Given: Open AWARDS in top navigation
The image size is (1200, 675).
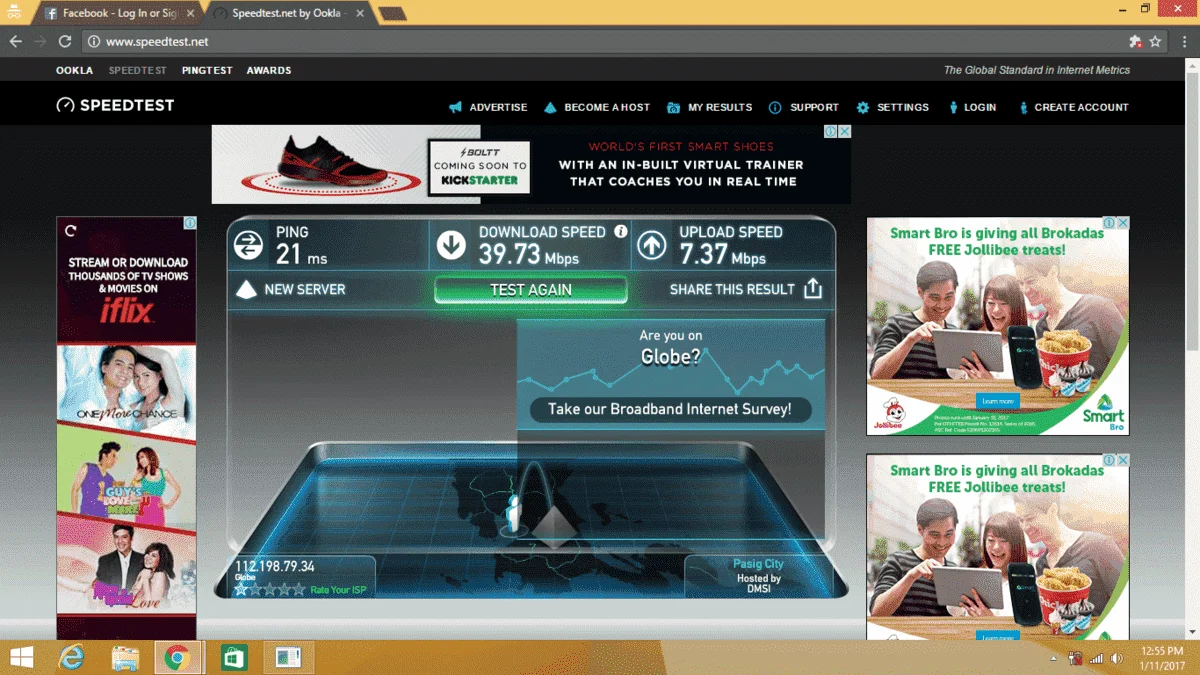Looking at the screenshot, I should 269,71.
